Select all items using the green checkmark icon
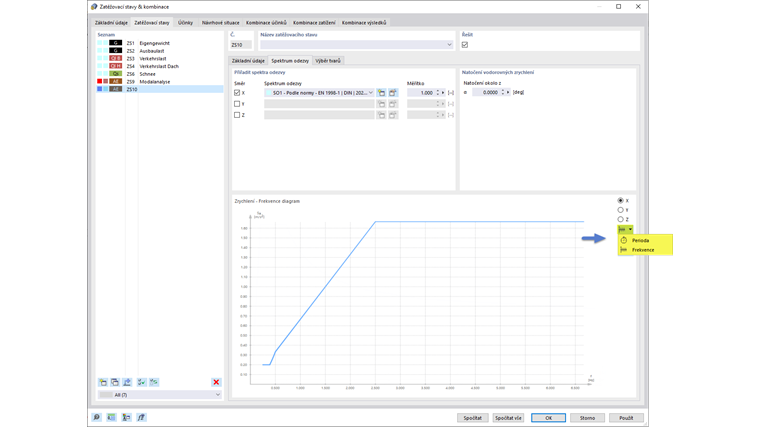 [x=142, y=382]
